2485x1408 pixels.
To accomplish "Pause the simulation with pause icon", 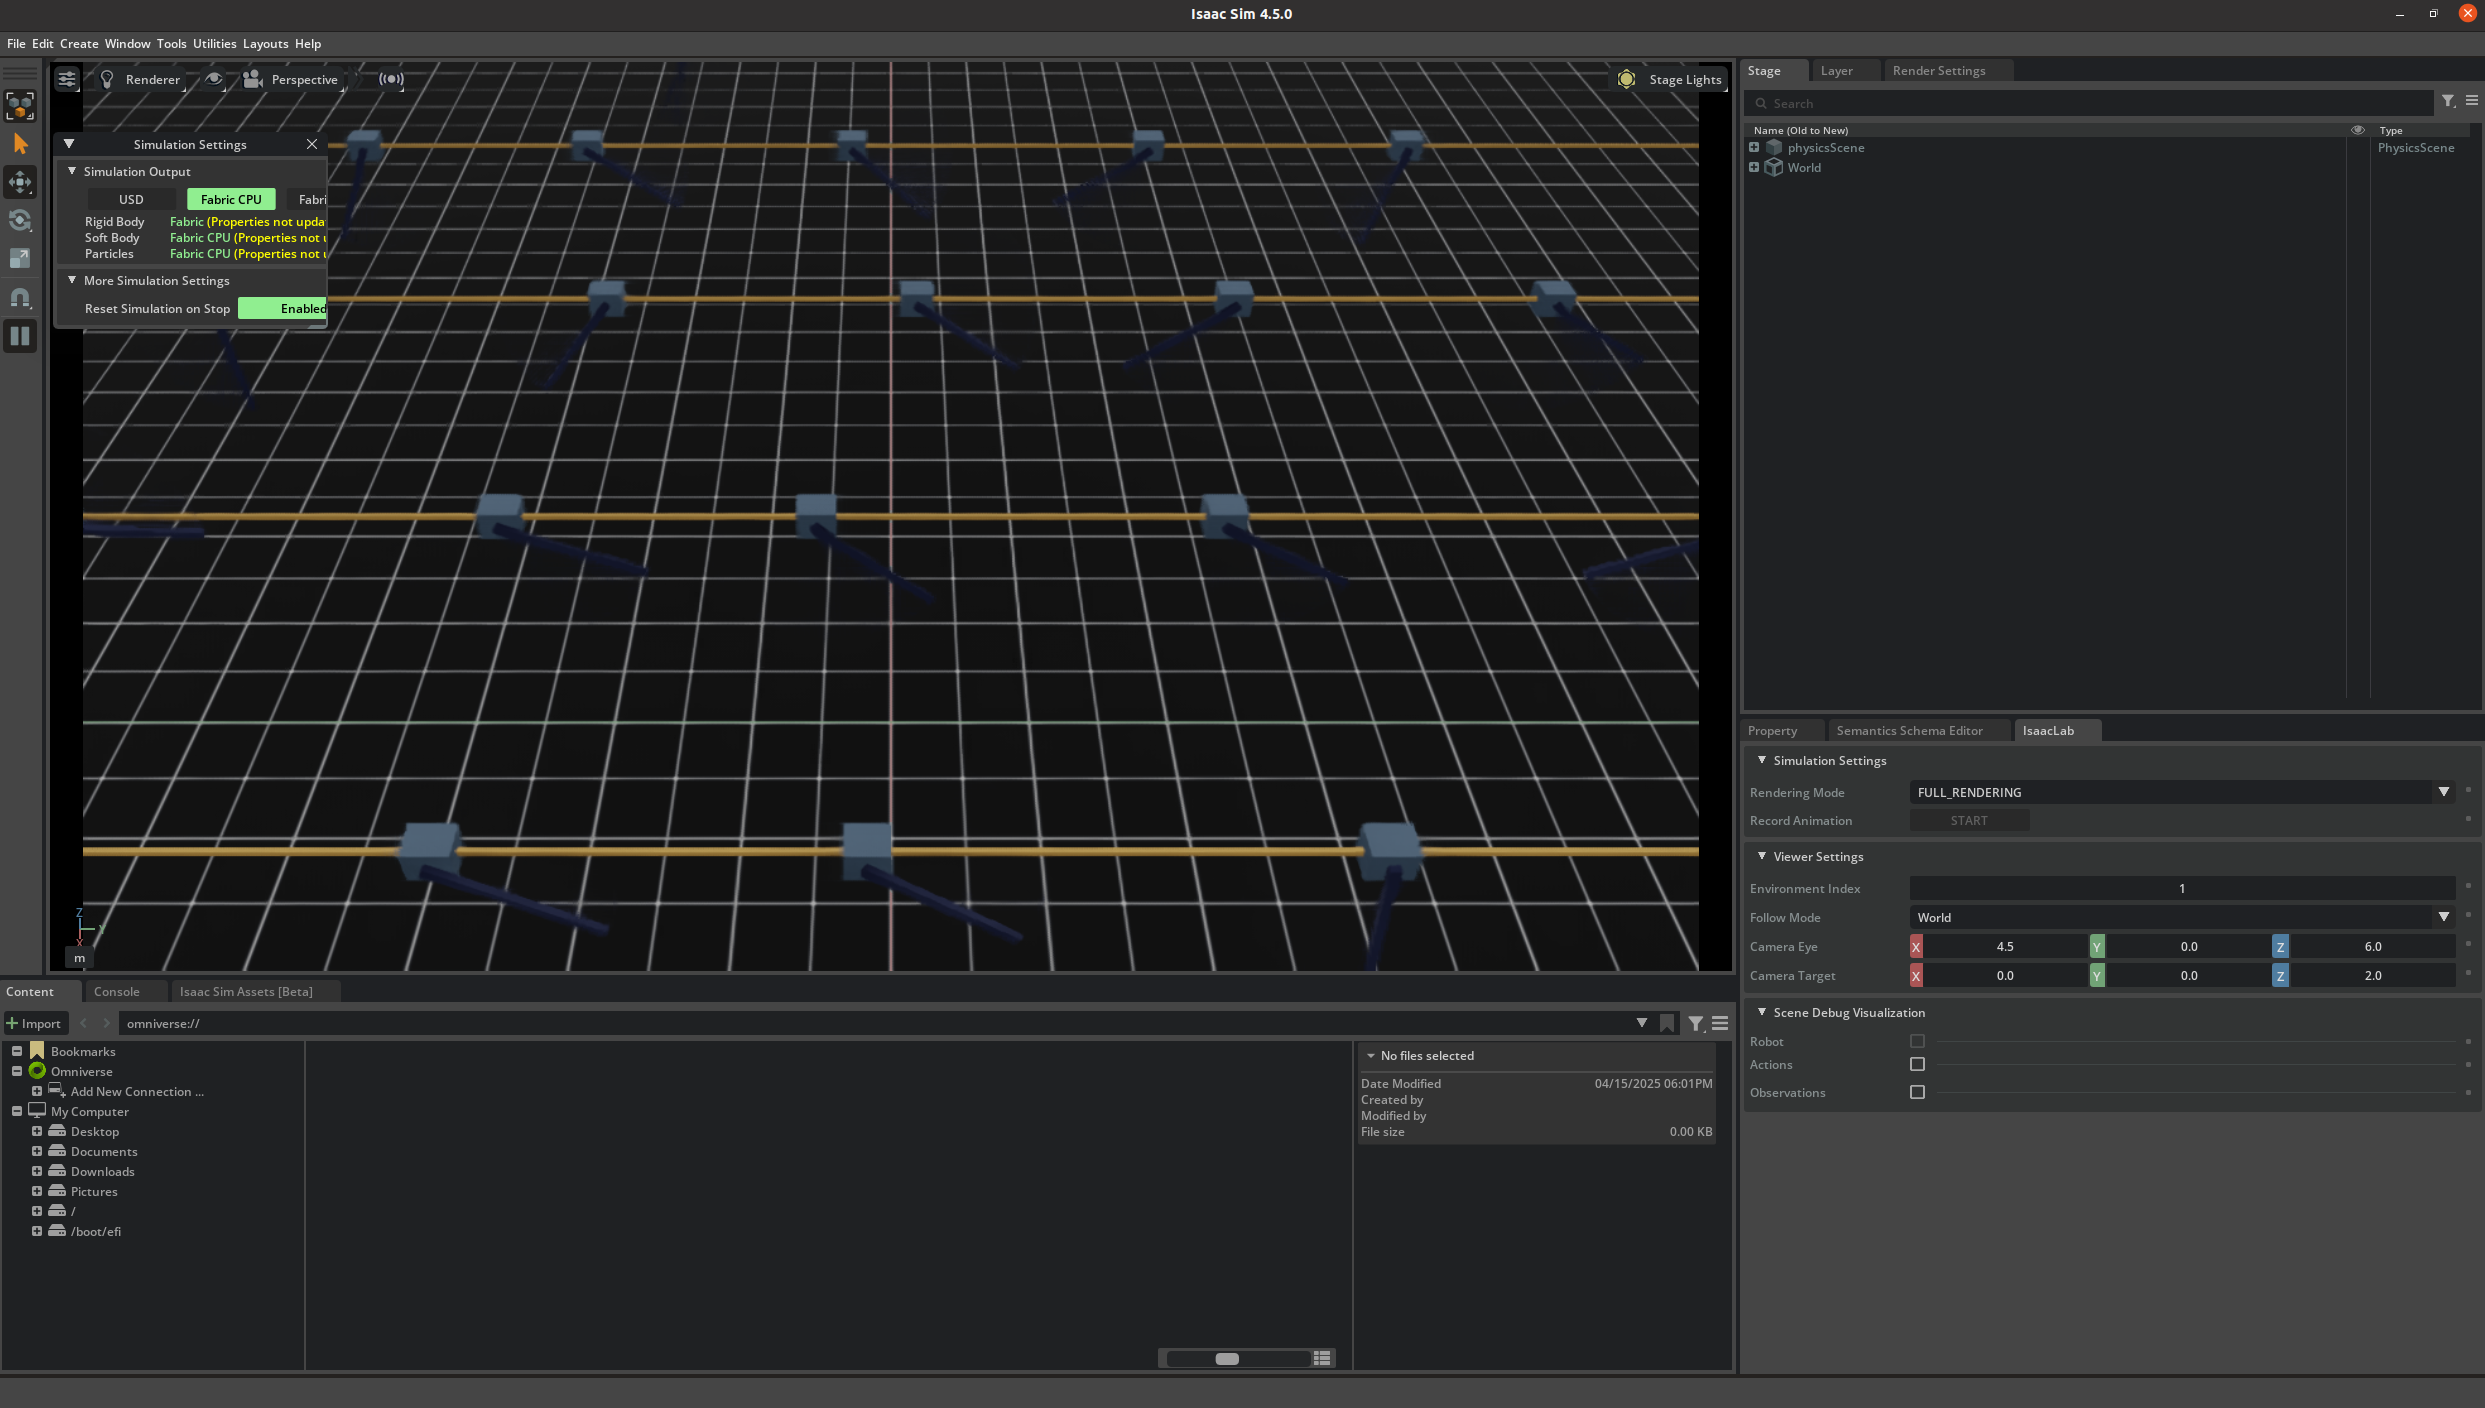I will [x=20, y=336].
